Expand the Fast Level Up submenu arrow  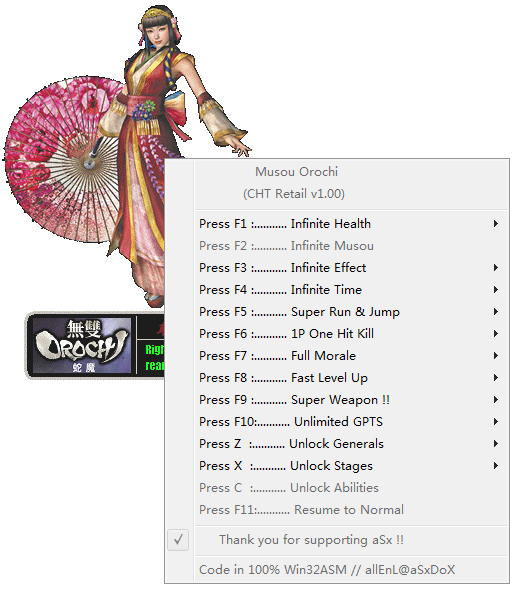click(x=496, y=378)
